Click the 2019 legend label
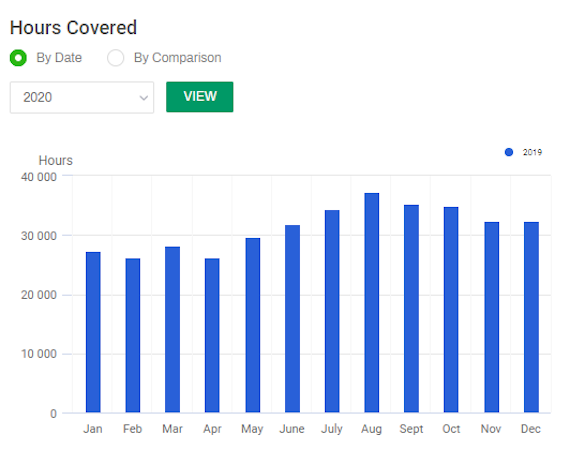The width and height of the screenshot is (566, 450). pyautogui.click(x=532, y=152)
